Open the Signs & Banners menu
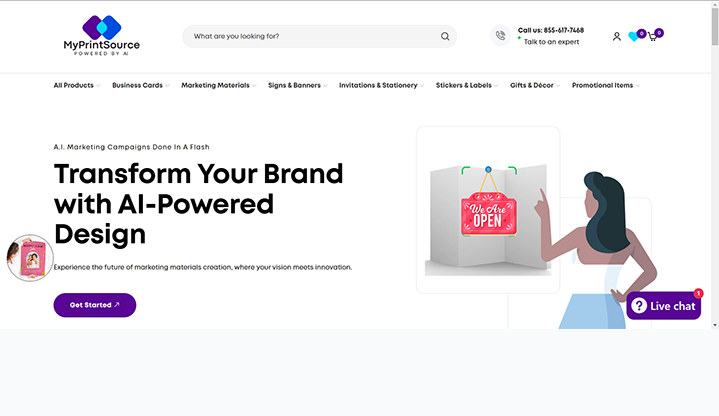The image size is (719, 416). tap(298, 85)
